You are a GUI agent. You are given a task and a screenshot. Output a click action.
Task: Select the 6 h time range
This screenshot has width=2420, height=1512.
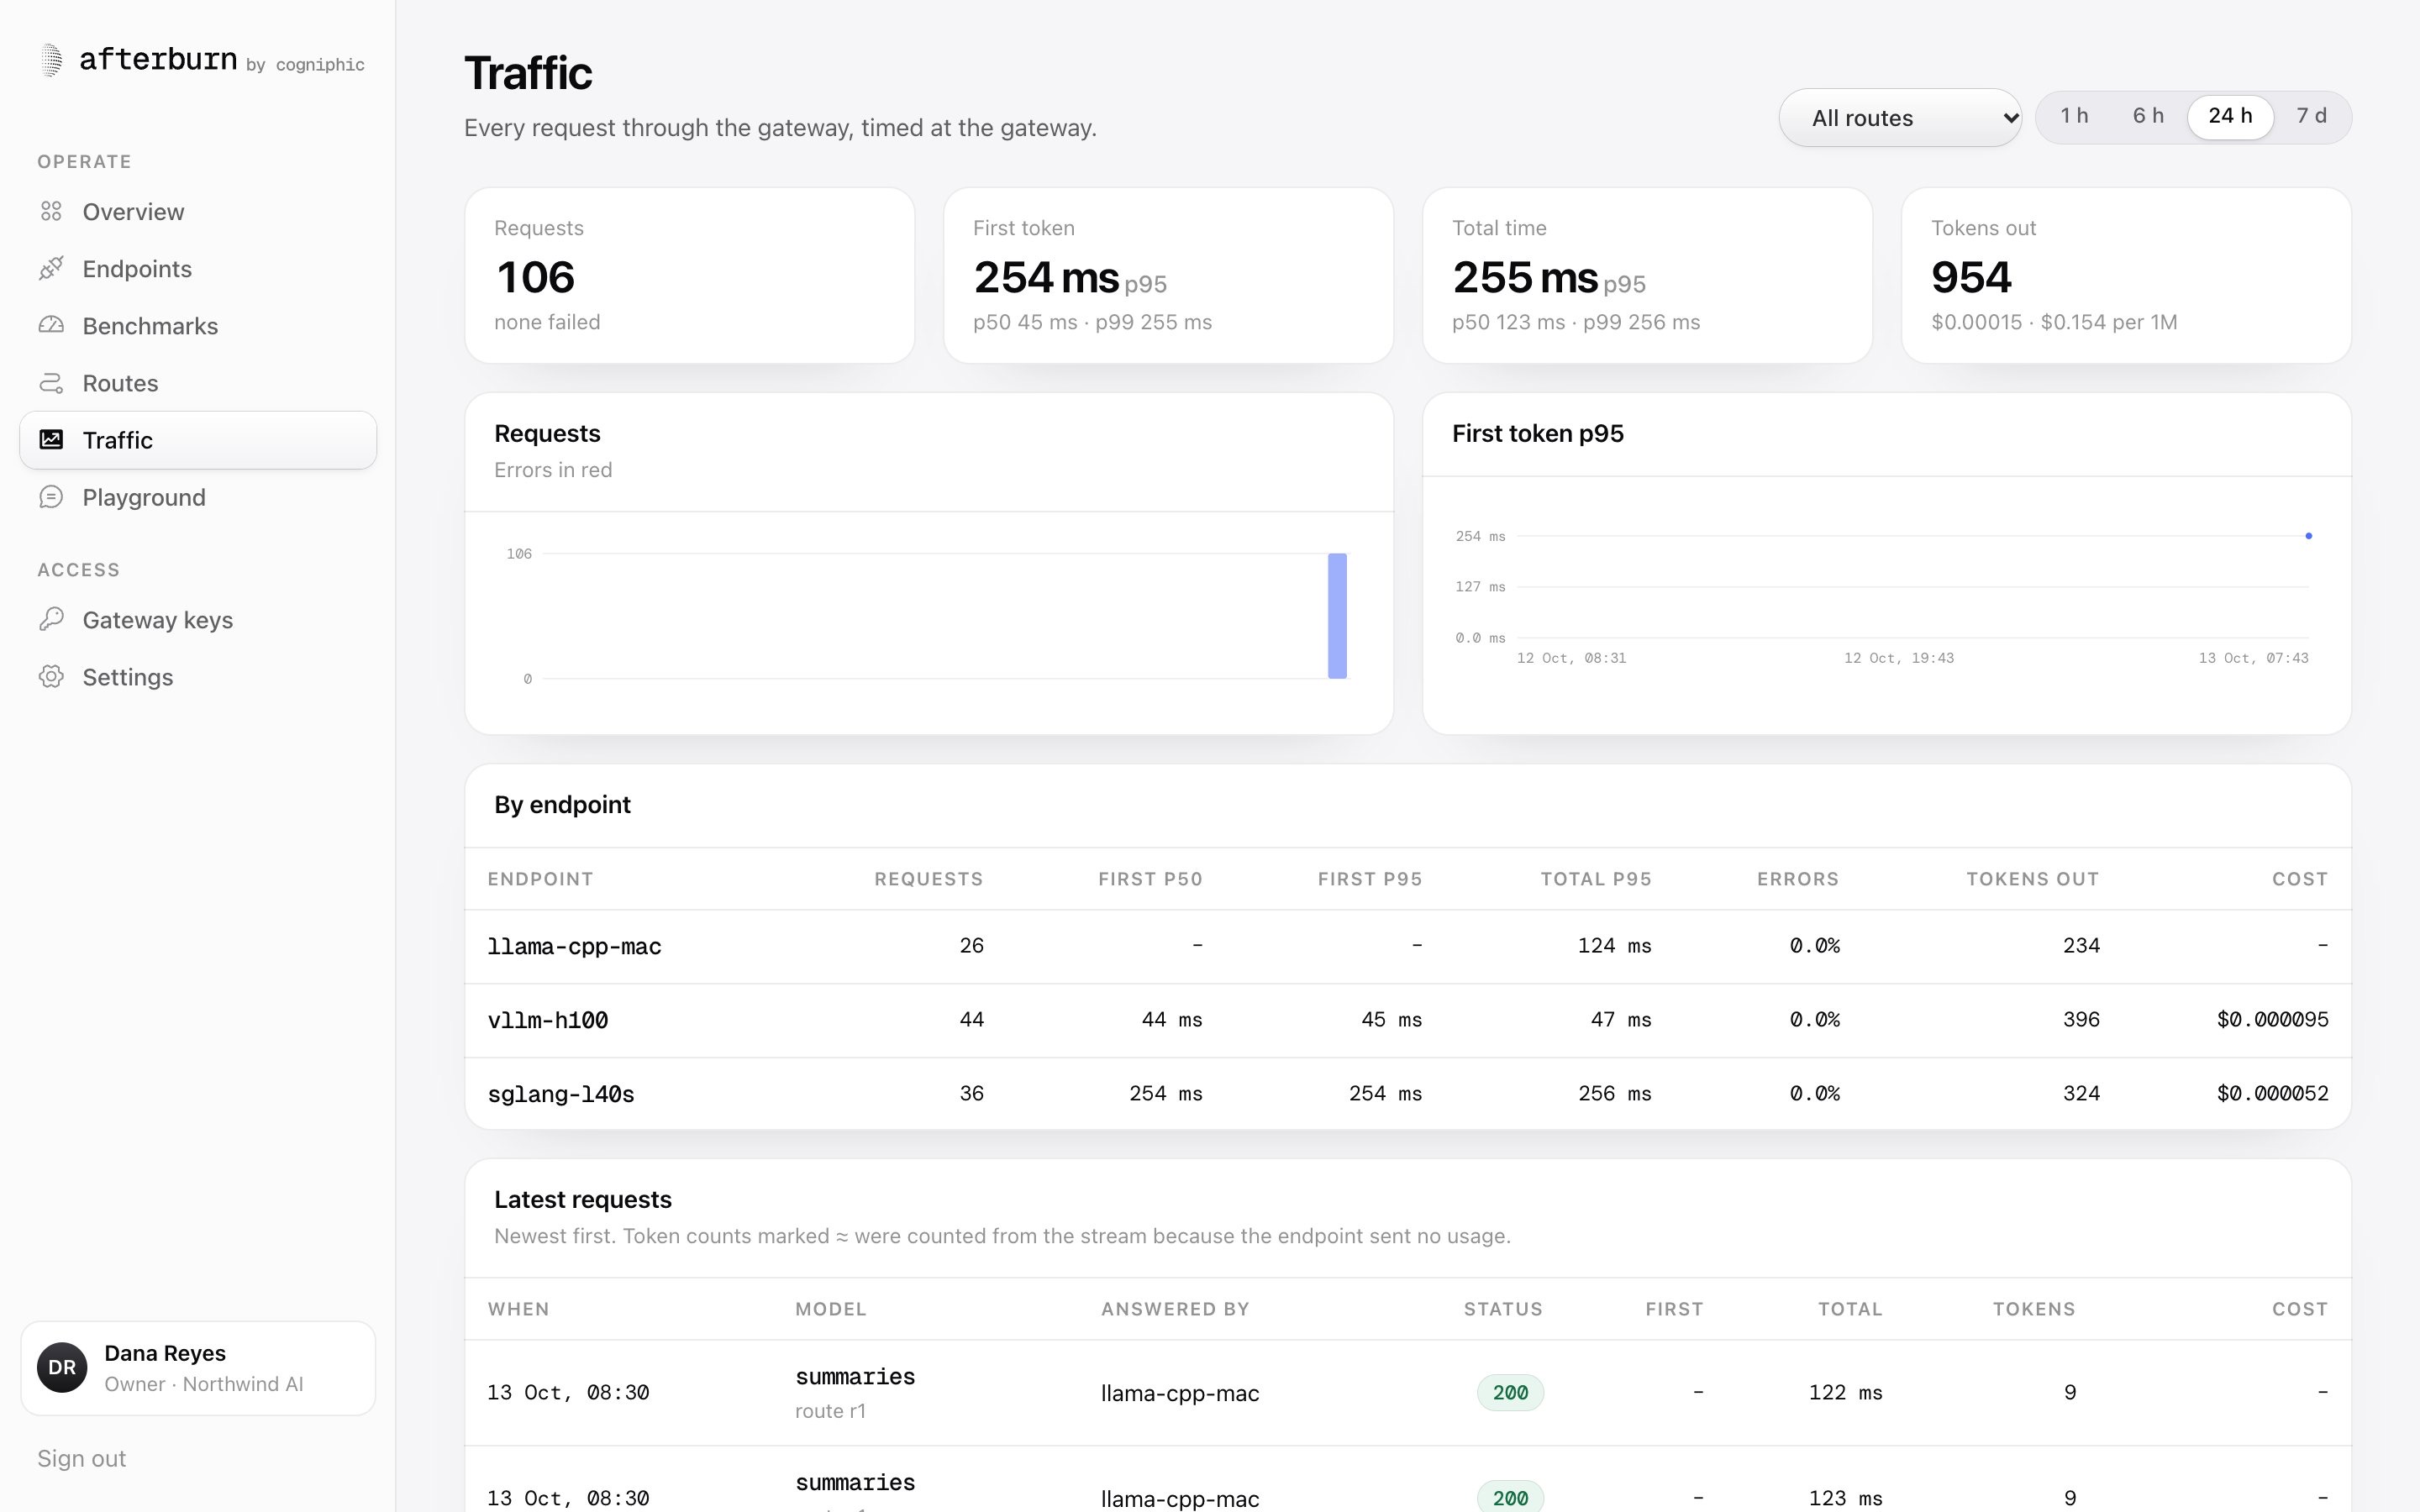pos(2148,116)
